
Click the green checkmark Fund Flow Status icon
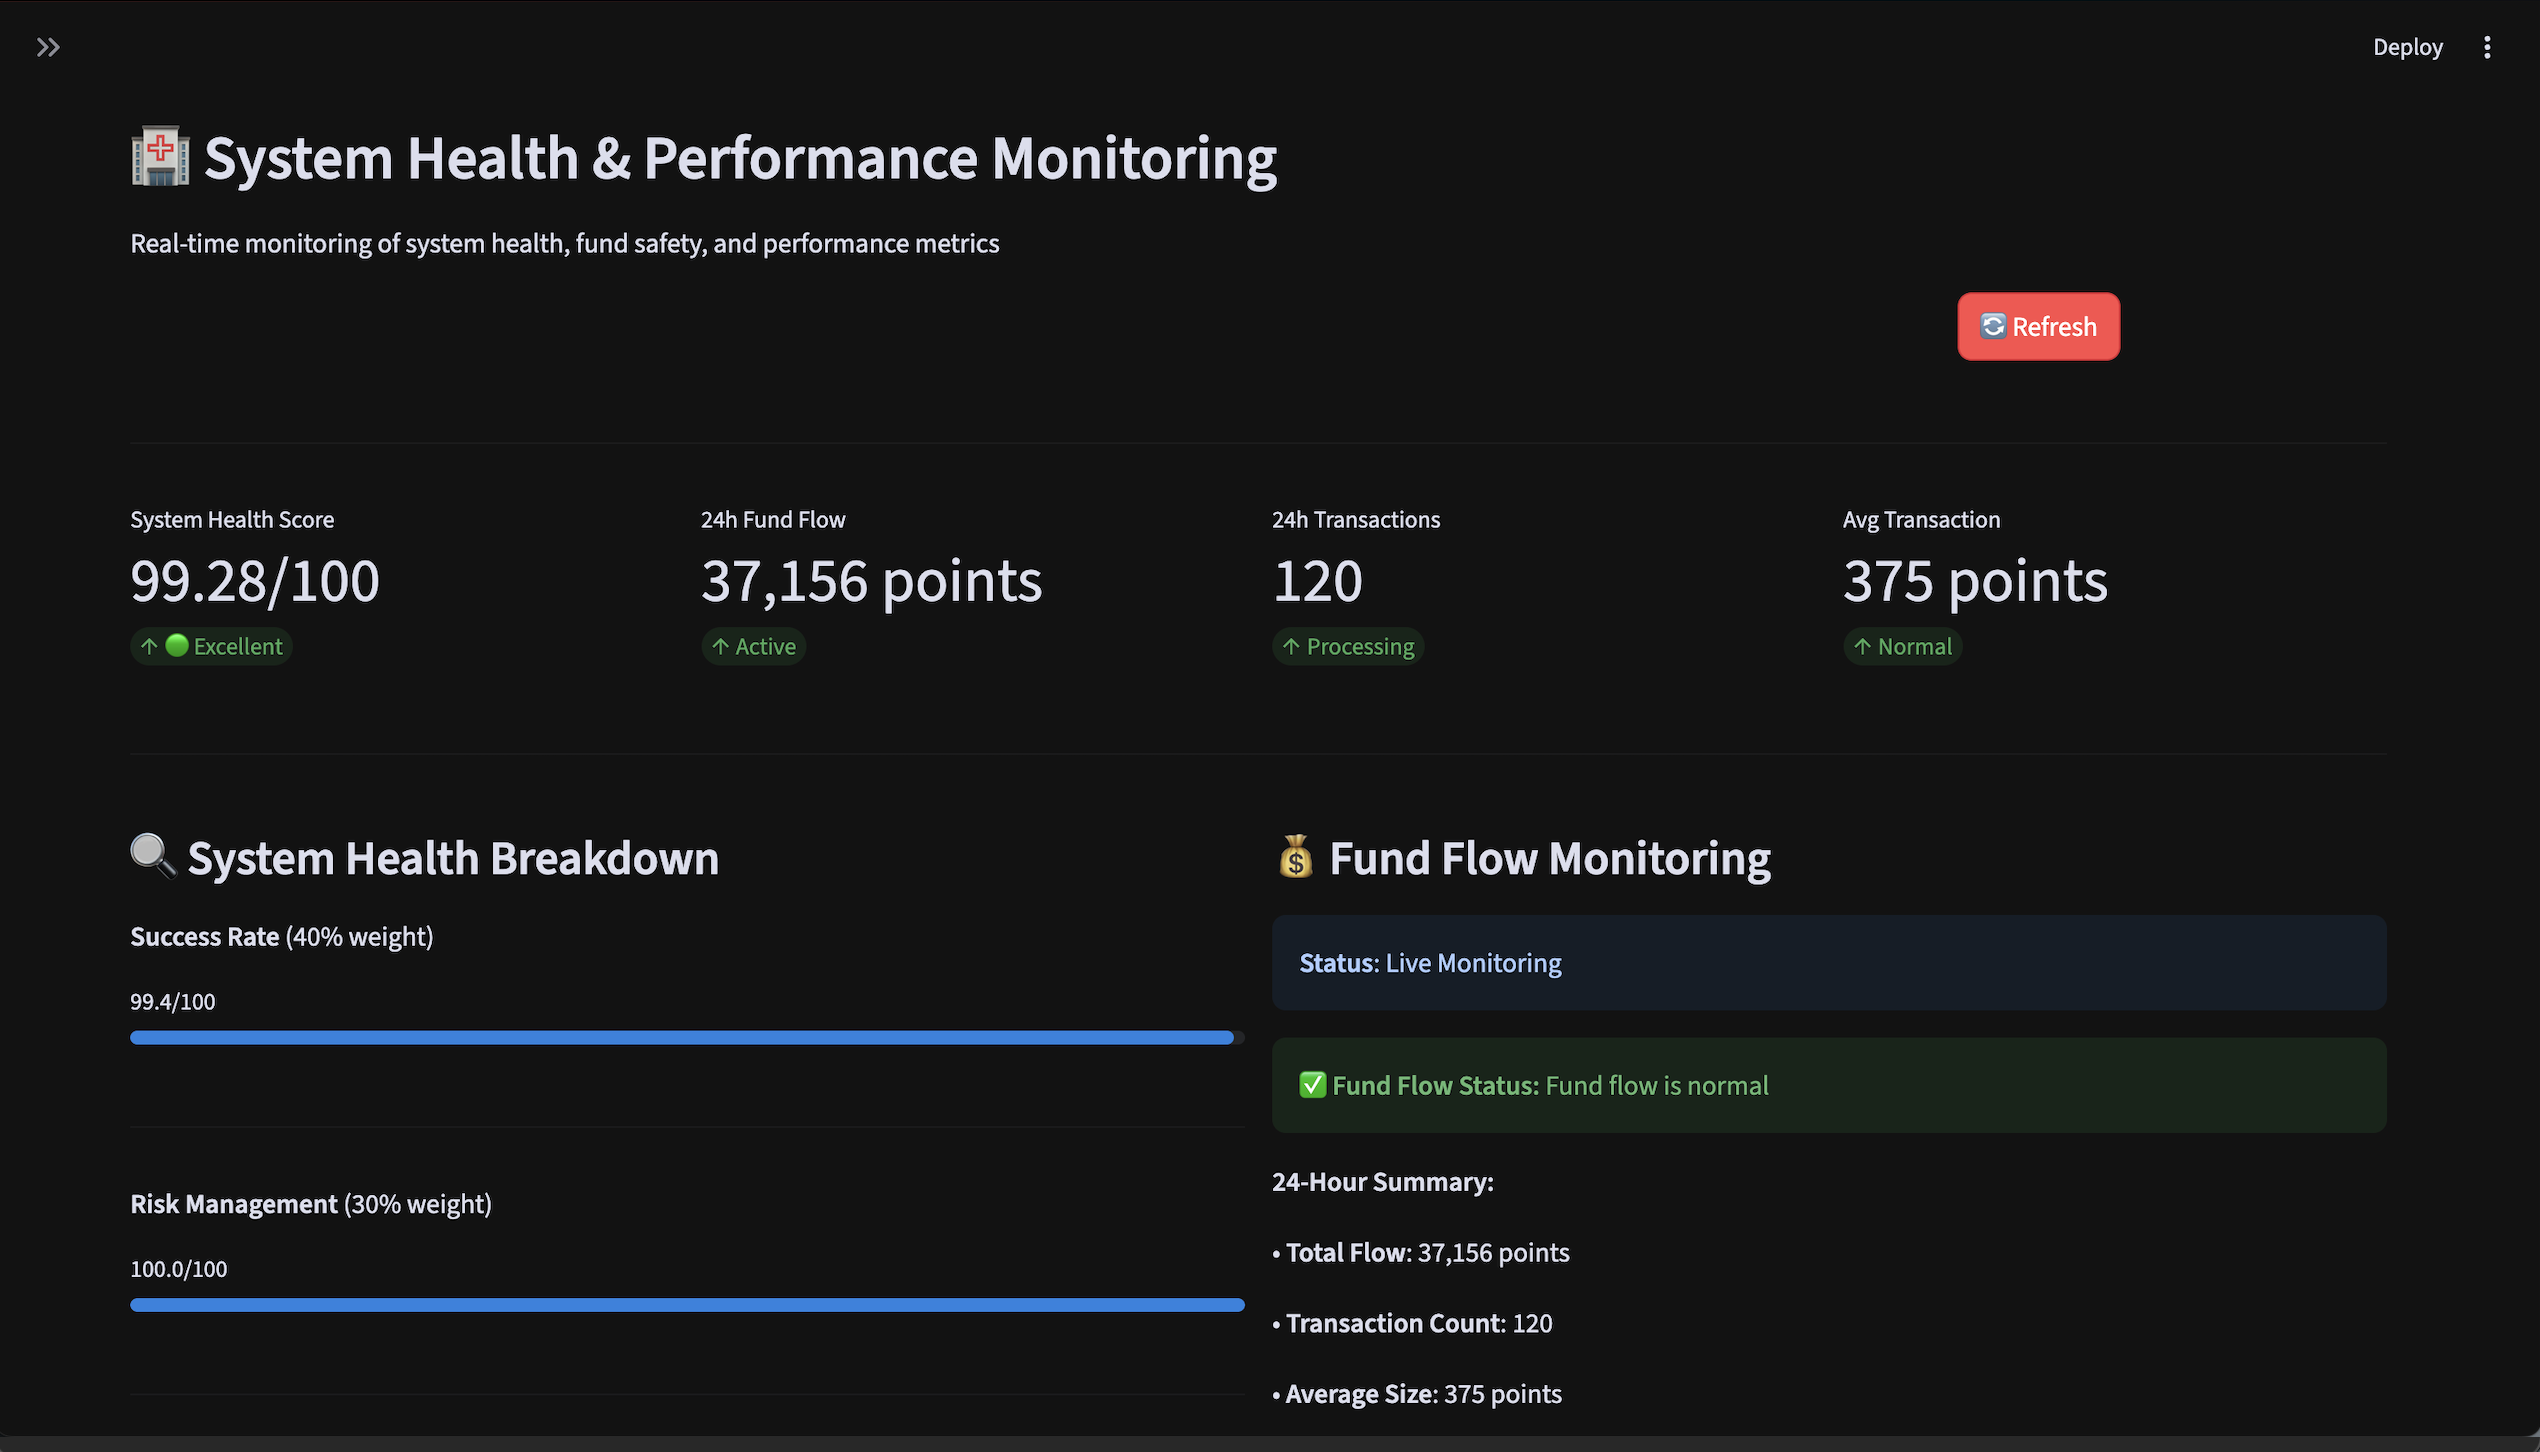[x=1312, y=1085]
